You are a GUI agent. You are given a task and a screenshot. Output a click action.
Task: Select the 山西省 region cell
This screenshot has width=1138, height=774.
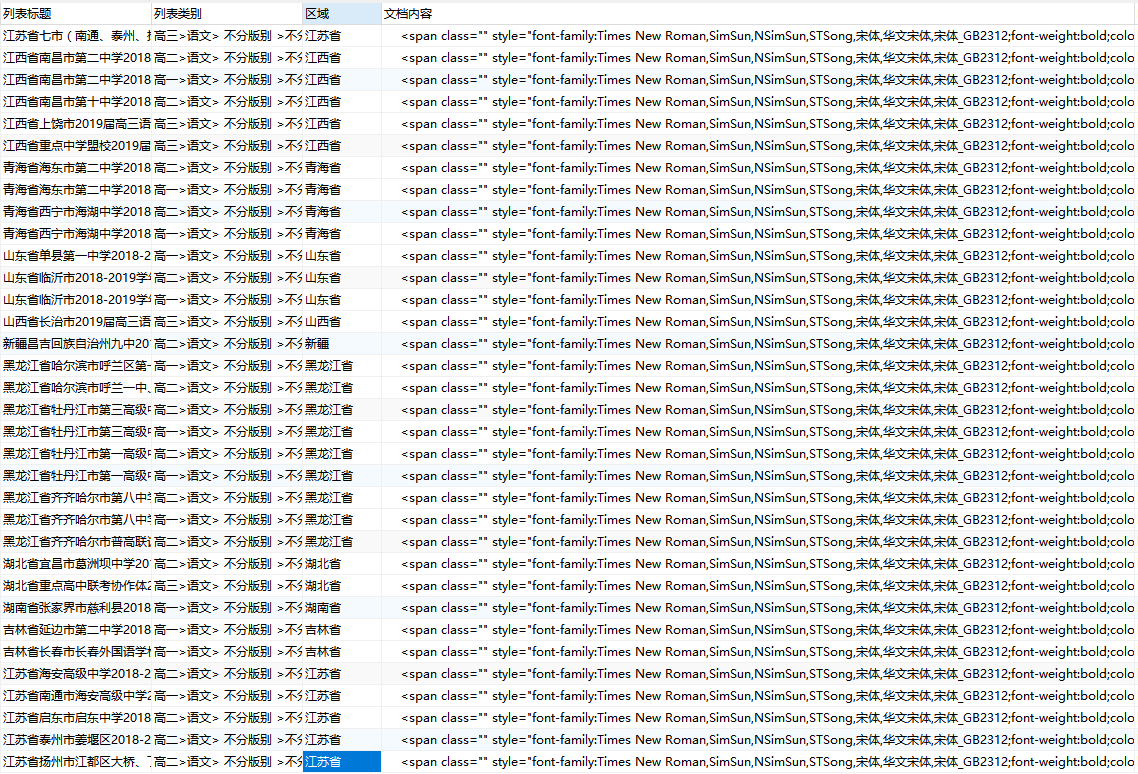[x=341, y=322]
